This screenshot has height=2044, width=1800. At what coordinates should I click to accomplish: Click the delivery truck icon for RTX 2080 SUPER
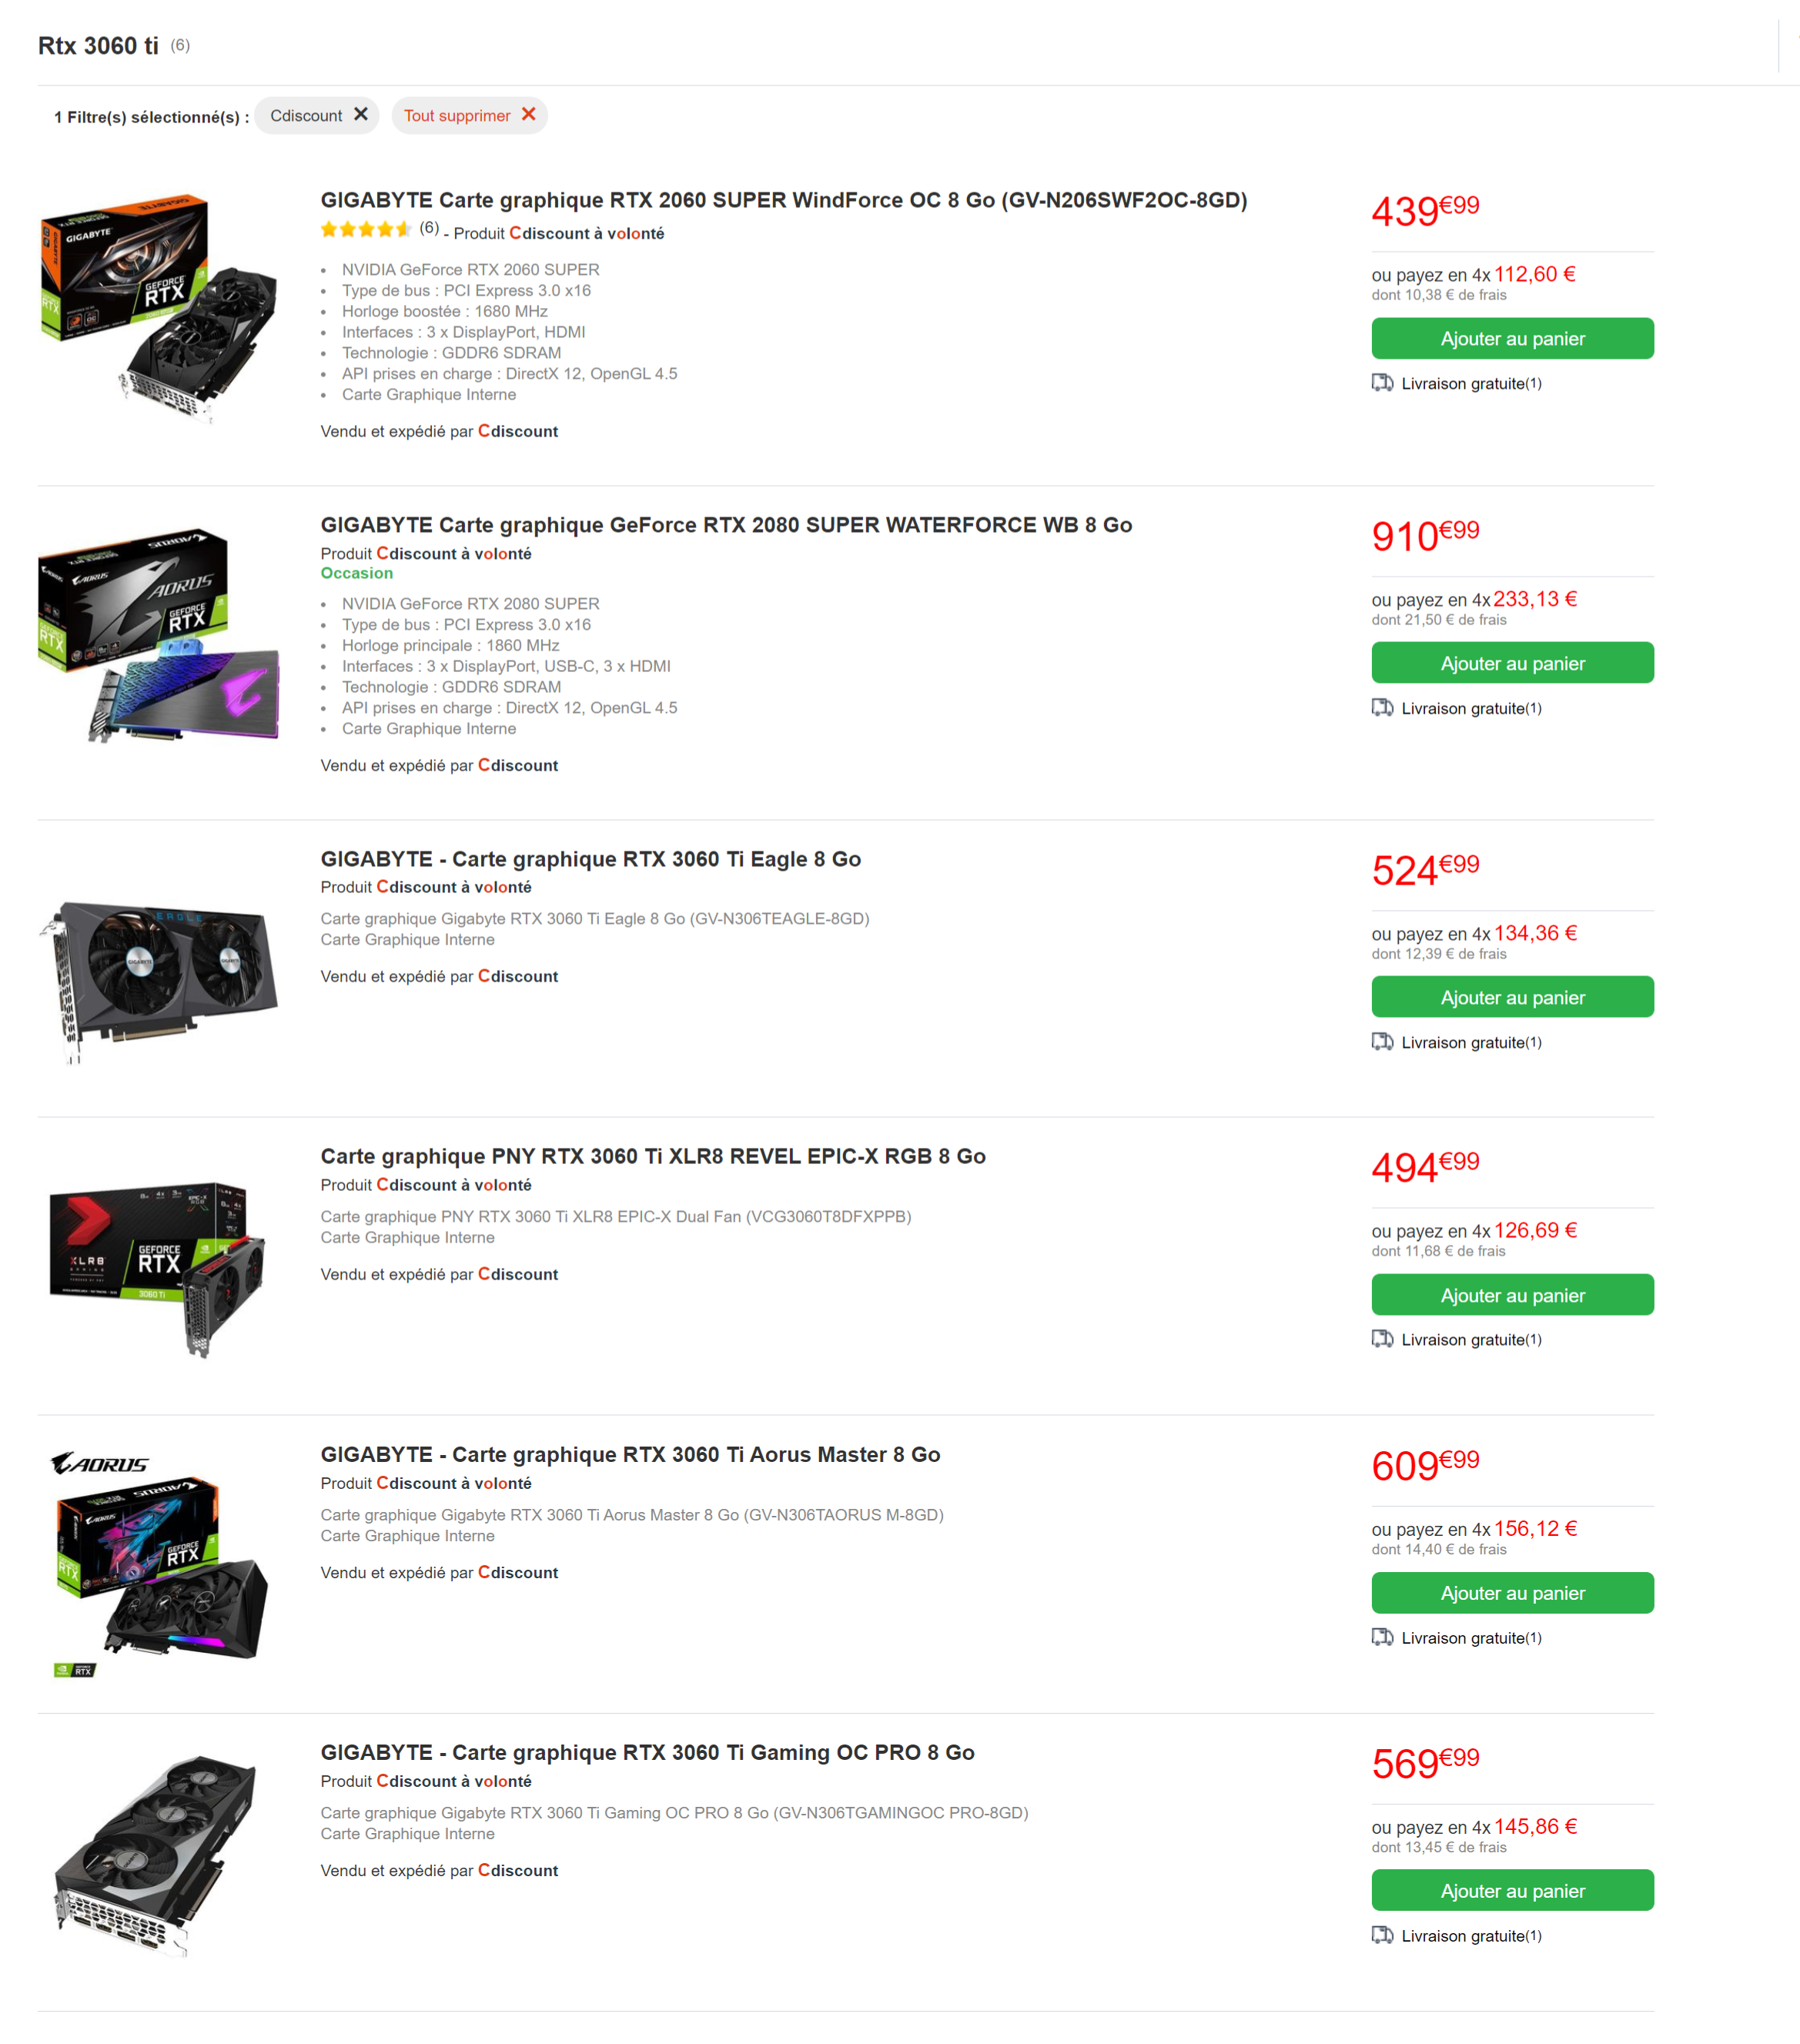click(x=1382, y=708)
